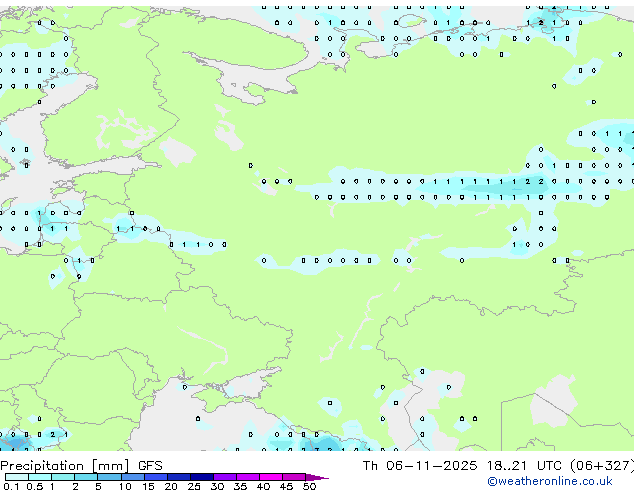Click the '20' legend scale label
Image resolution: width=634 pixels, height=490 pixels.
click(x=171, y=486)
